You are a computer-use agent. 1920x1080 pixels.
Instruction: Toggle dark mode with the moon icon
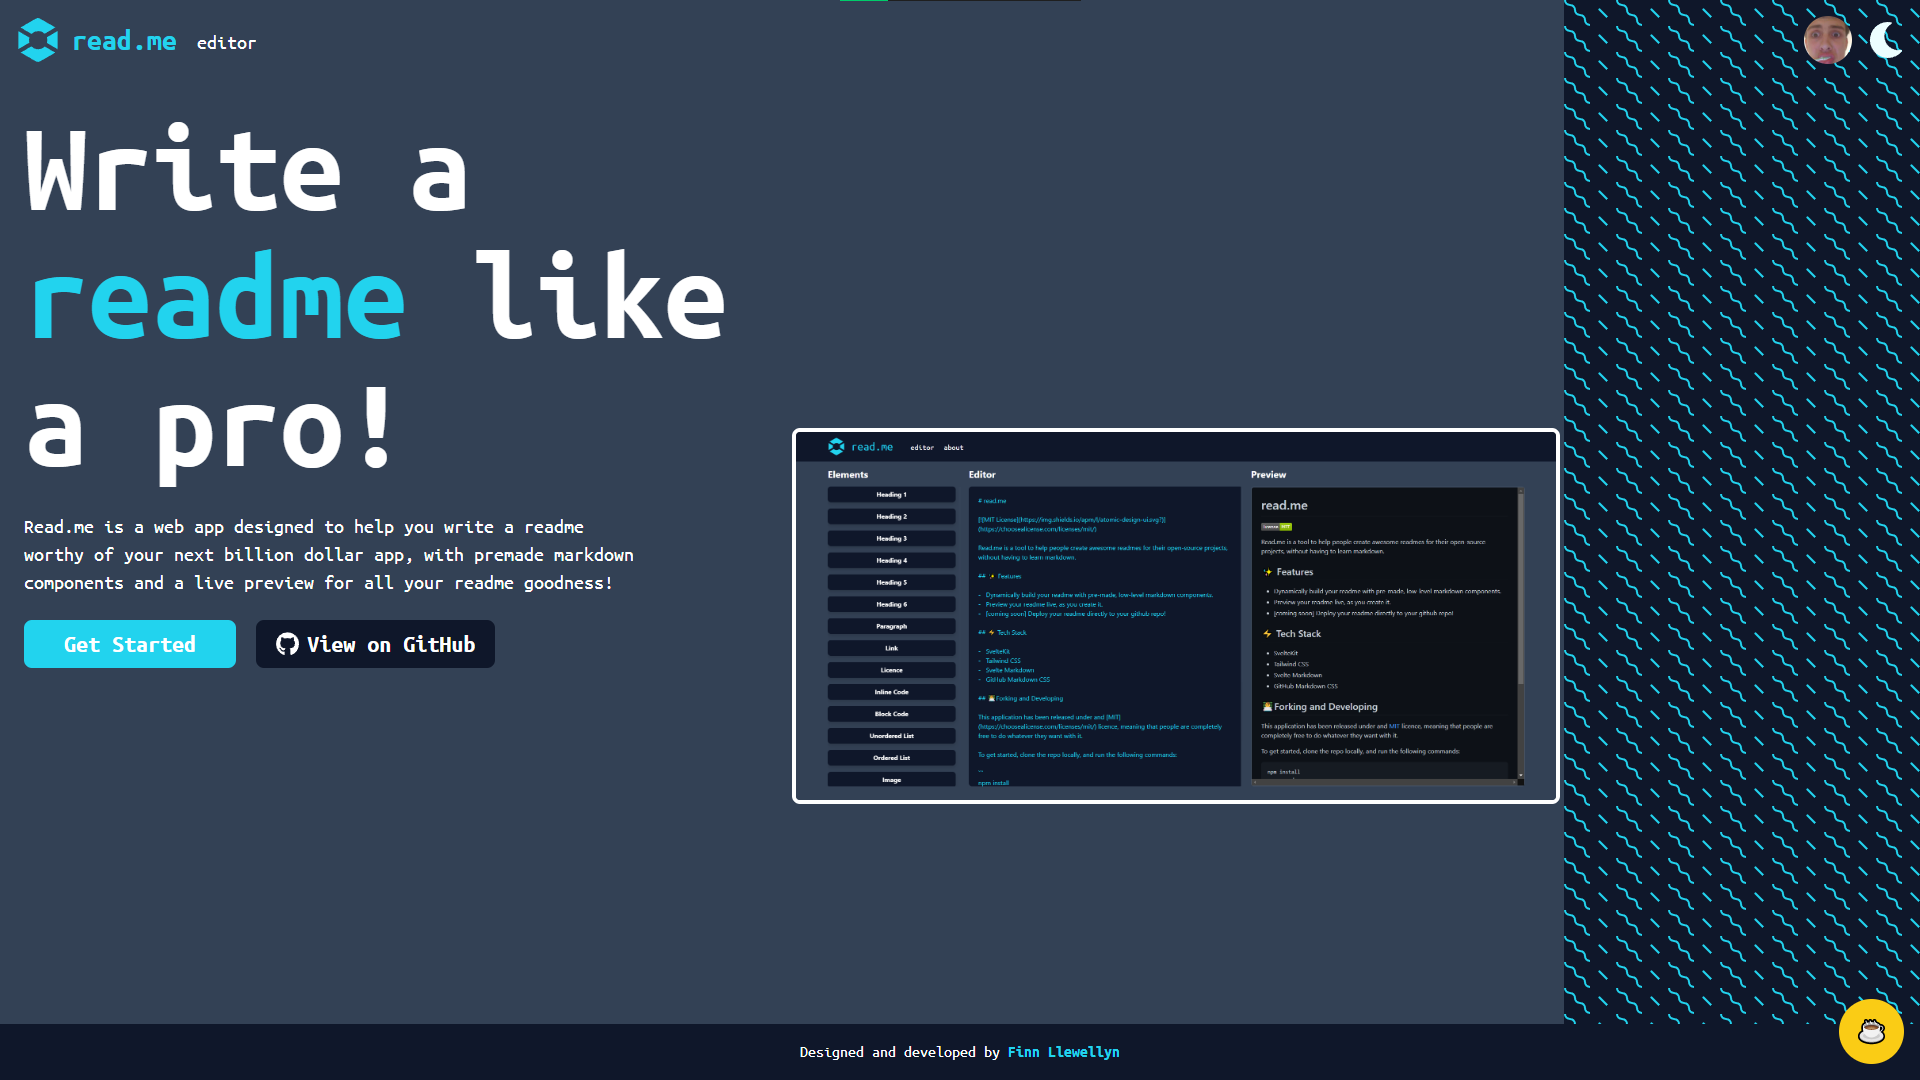click(1886, 41)
